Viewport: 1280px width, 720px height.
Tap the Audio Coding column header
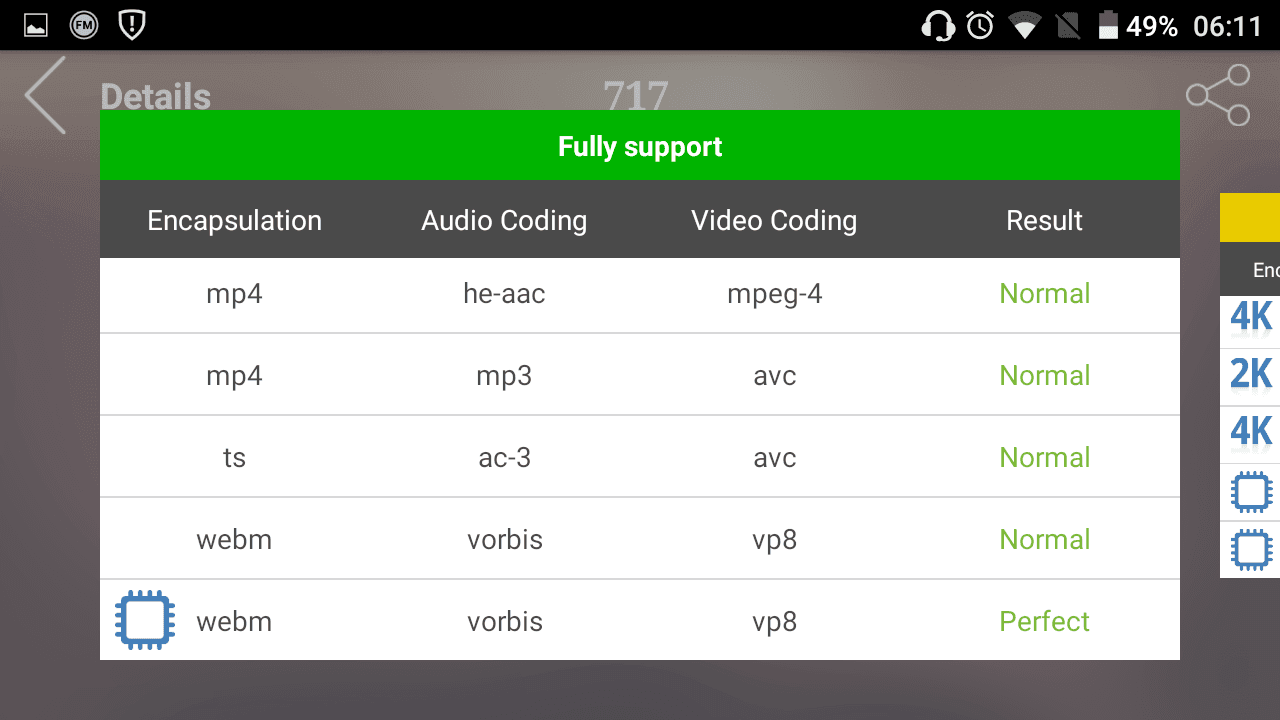(504, 220)
